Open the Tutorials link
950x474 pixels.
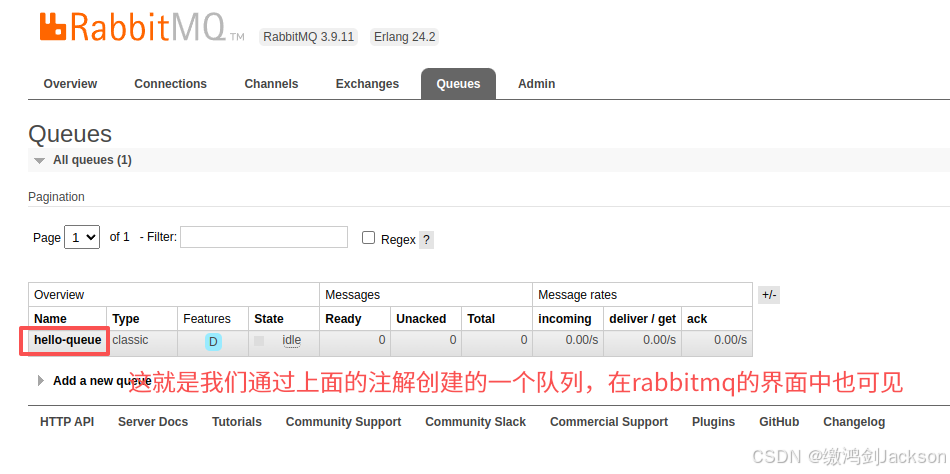(x=237, y=422)
